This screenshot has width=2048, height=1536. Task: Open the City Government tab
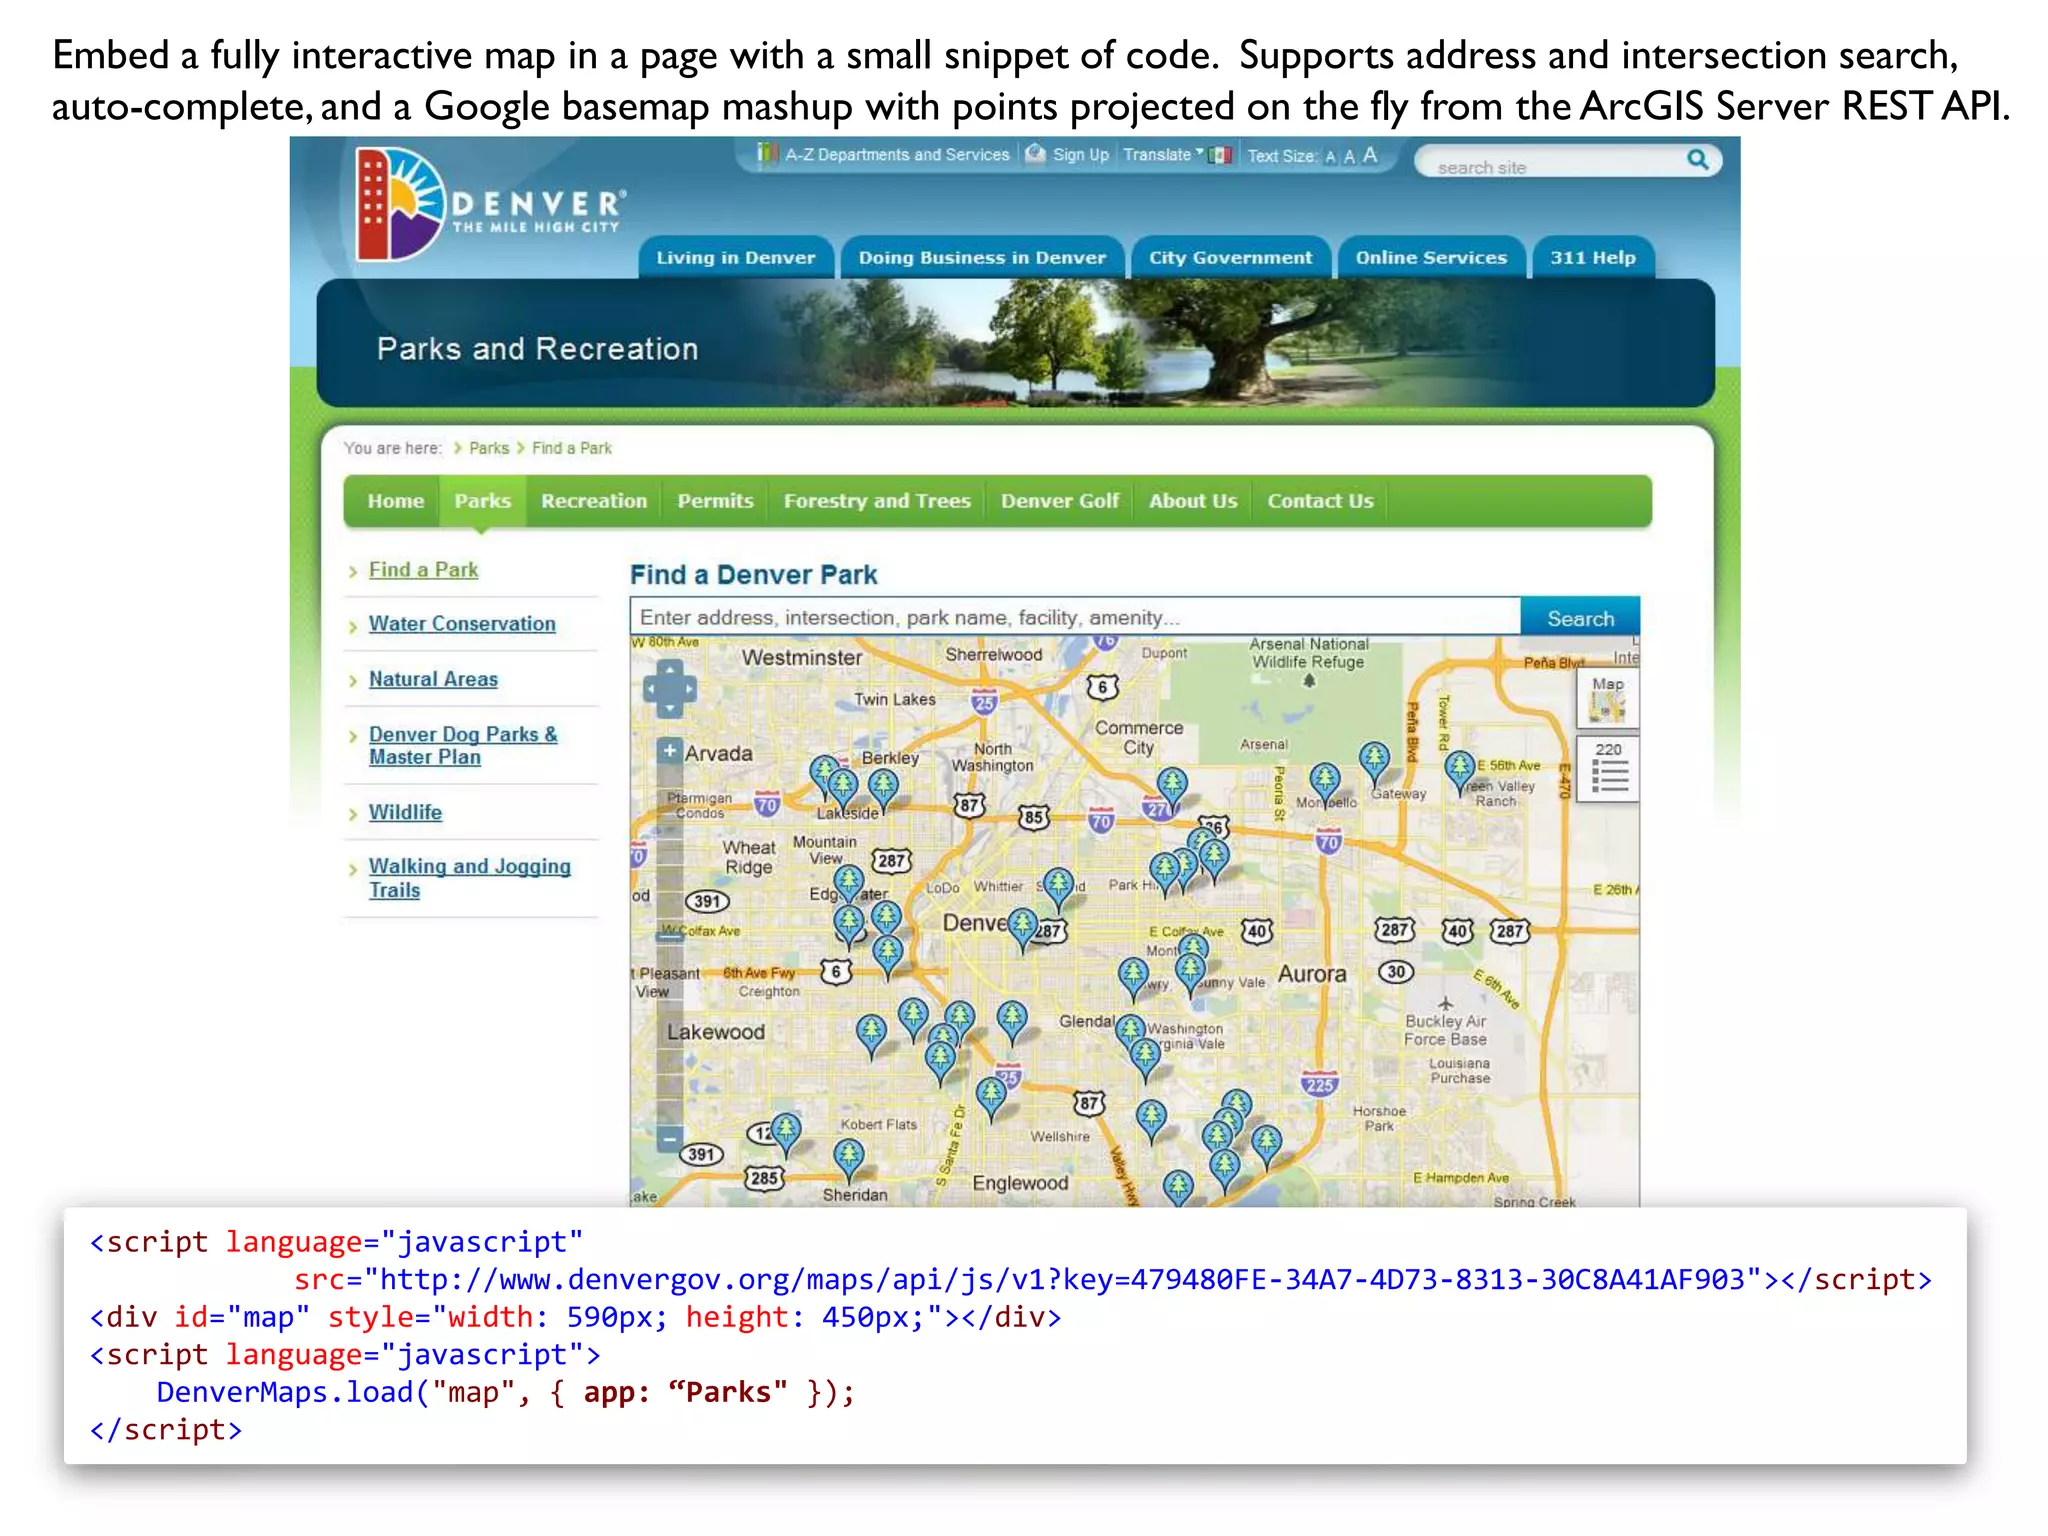pos(1230,258)
